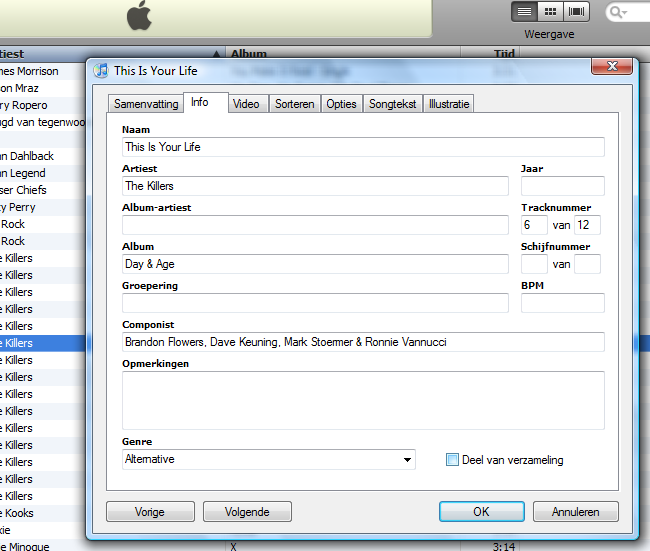Focus the first Schijfnummer field
Screen dimensions: 650x551
(x=534, y=264)
